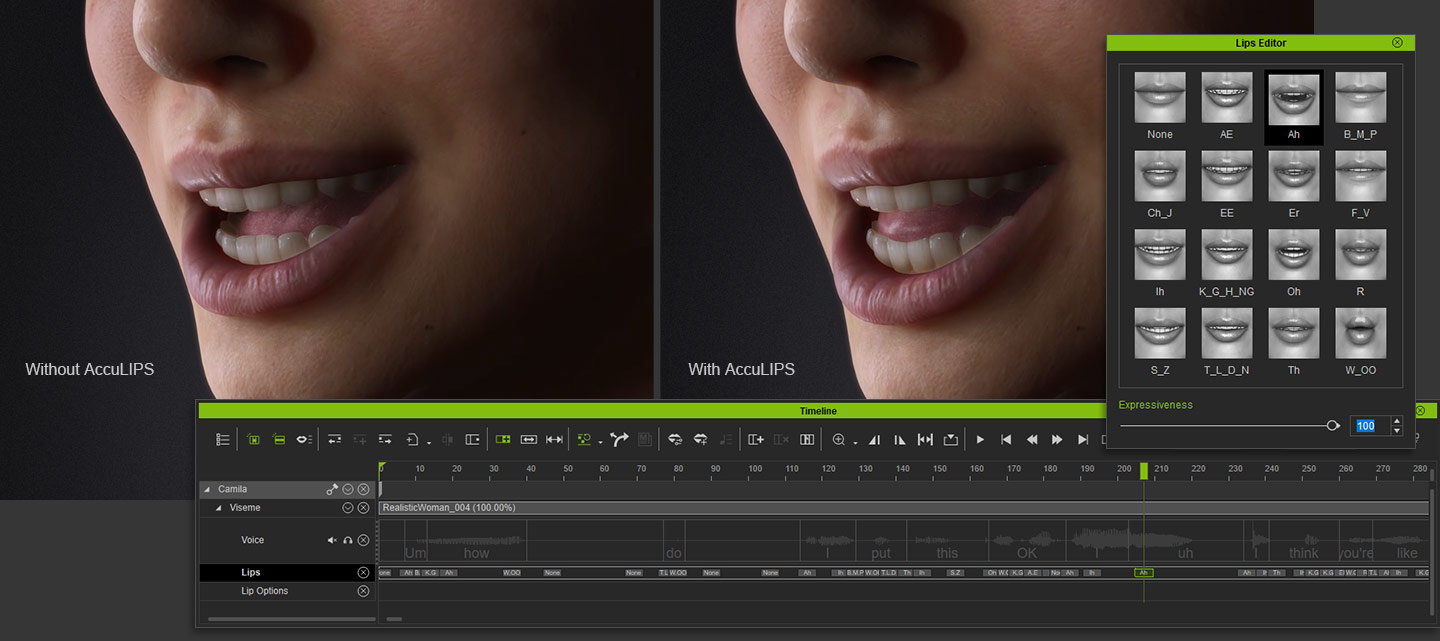Select the RealisticWoman_004 viseme clip
The image size is (1440, 641).
pos(903,508)
